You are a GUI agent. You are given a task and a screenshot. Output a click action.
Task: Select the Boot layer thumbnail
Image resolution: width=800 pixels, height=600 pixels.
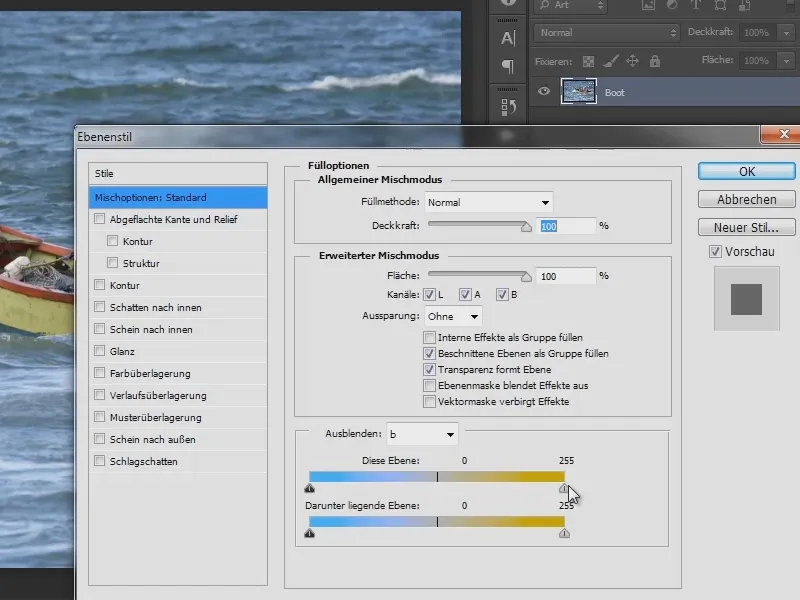click(579, 92)
